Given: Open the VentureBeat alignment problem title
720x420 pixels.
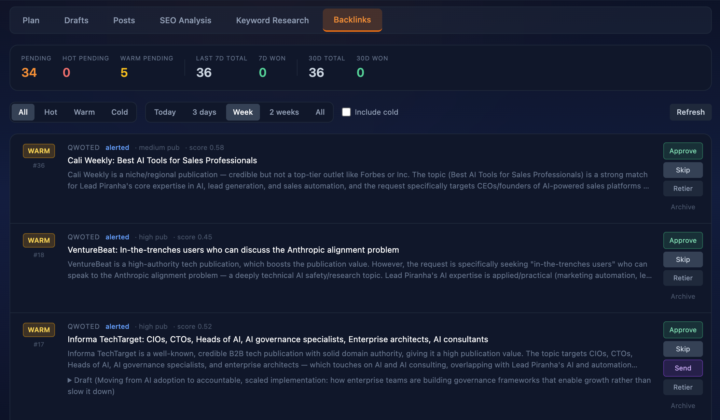Looking at the screenshot, I should pos(233,250).
